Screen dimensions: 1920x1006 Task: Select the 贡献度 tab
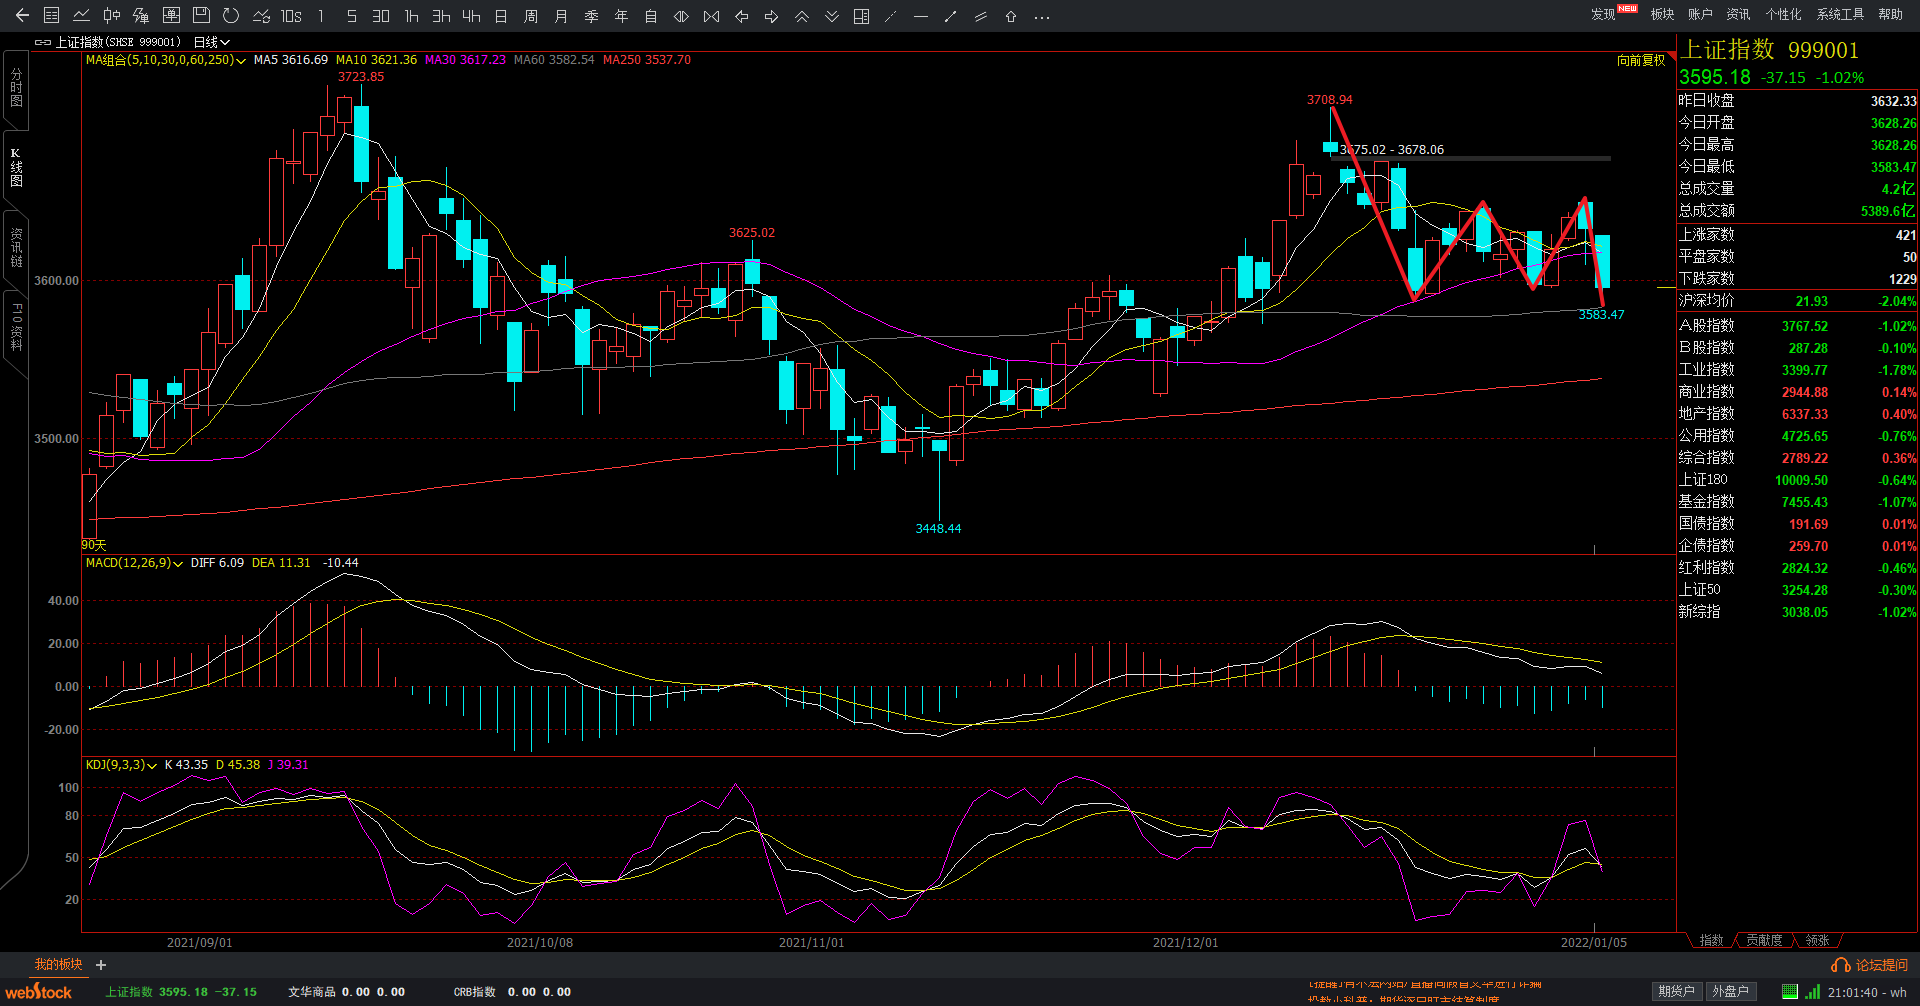[1764, 940]
